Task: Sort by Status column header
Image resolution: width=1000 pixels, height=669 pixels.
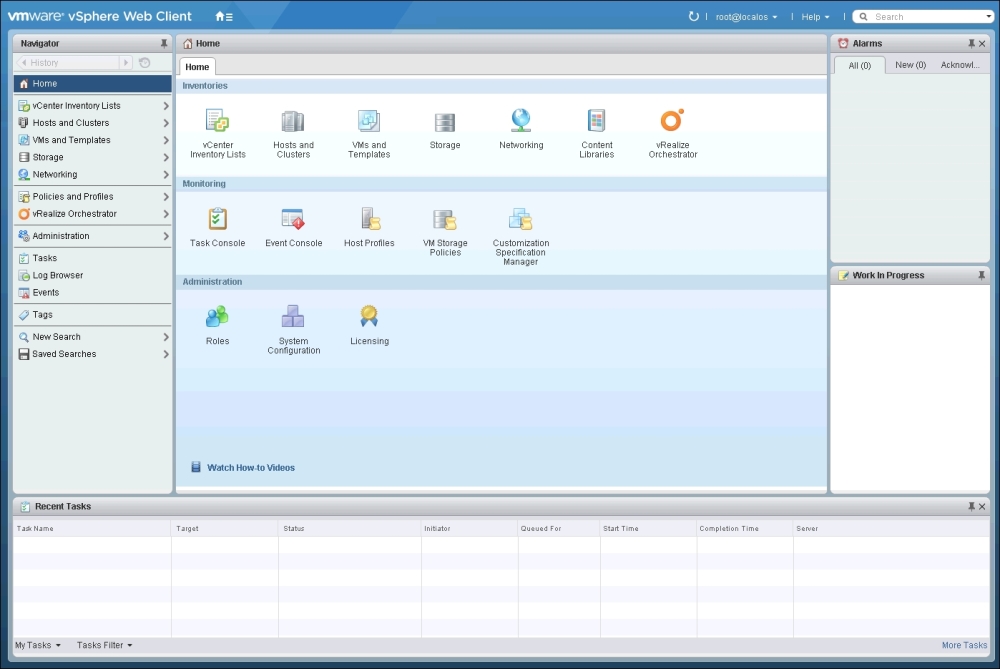Action: [349, 529]
